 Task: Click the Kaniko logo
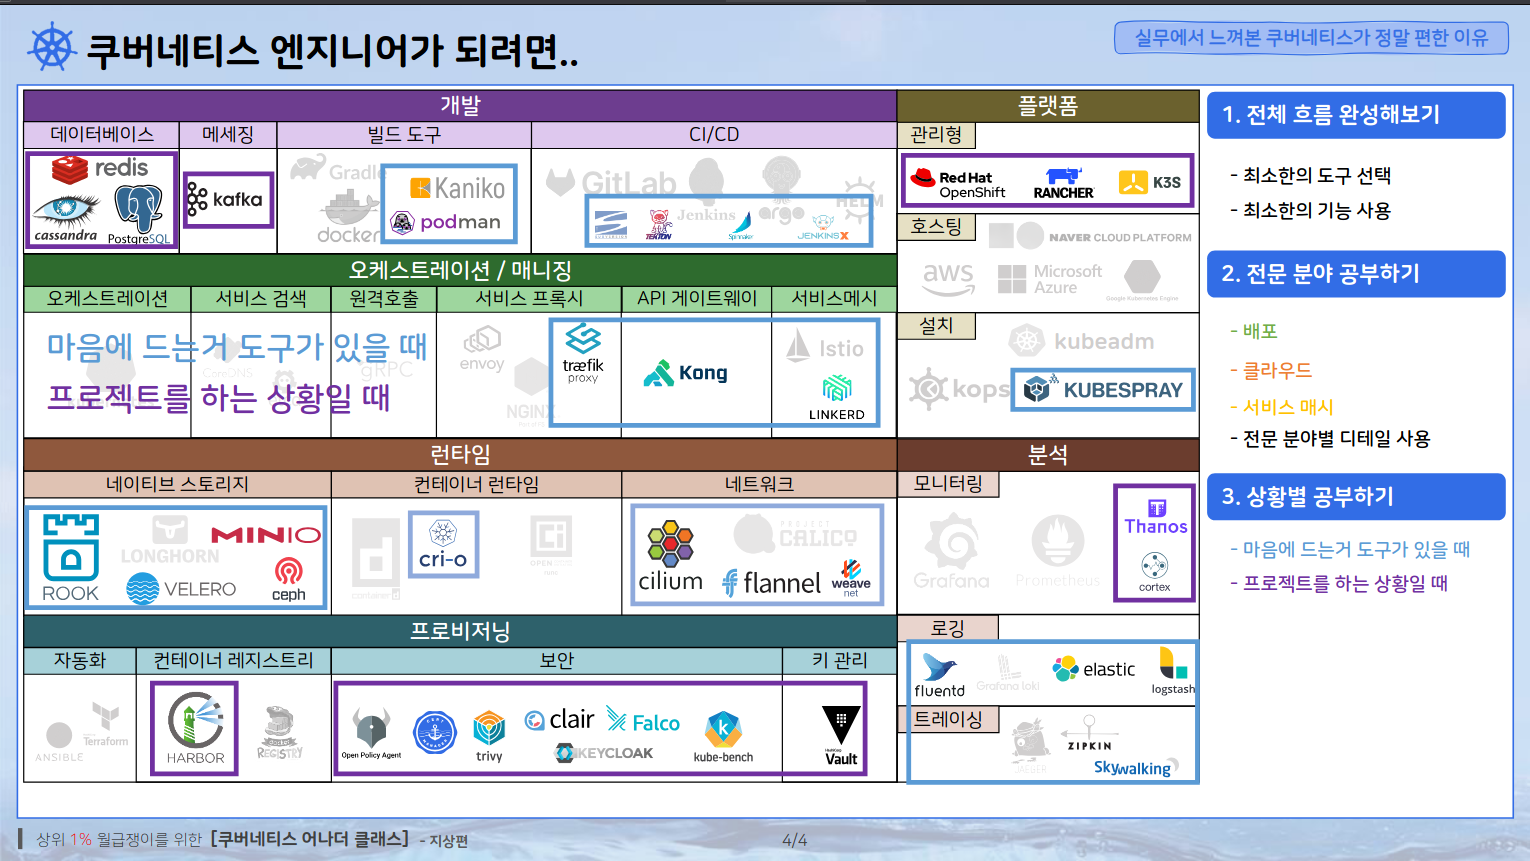click(458, 188)
